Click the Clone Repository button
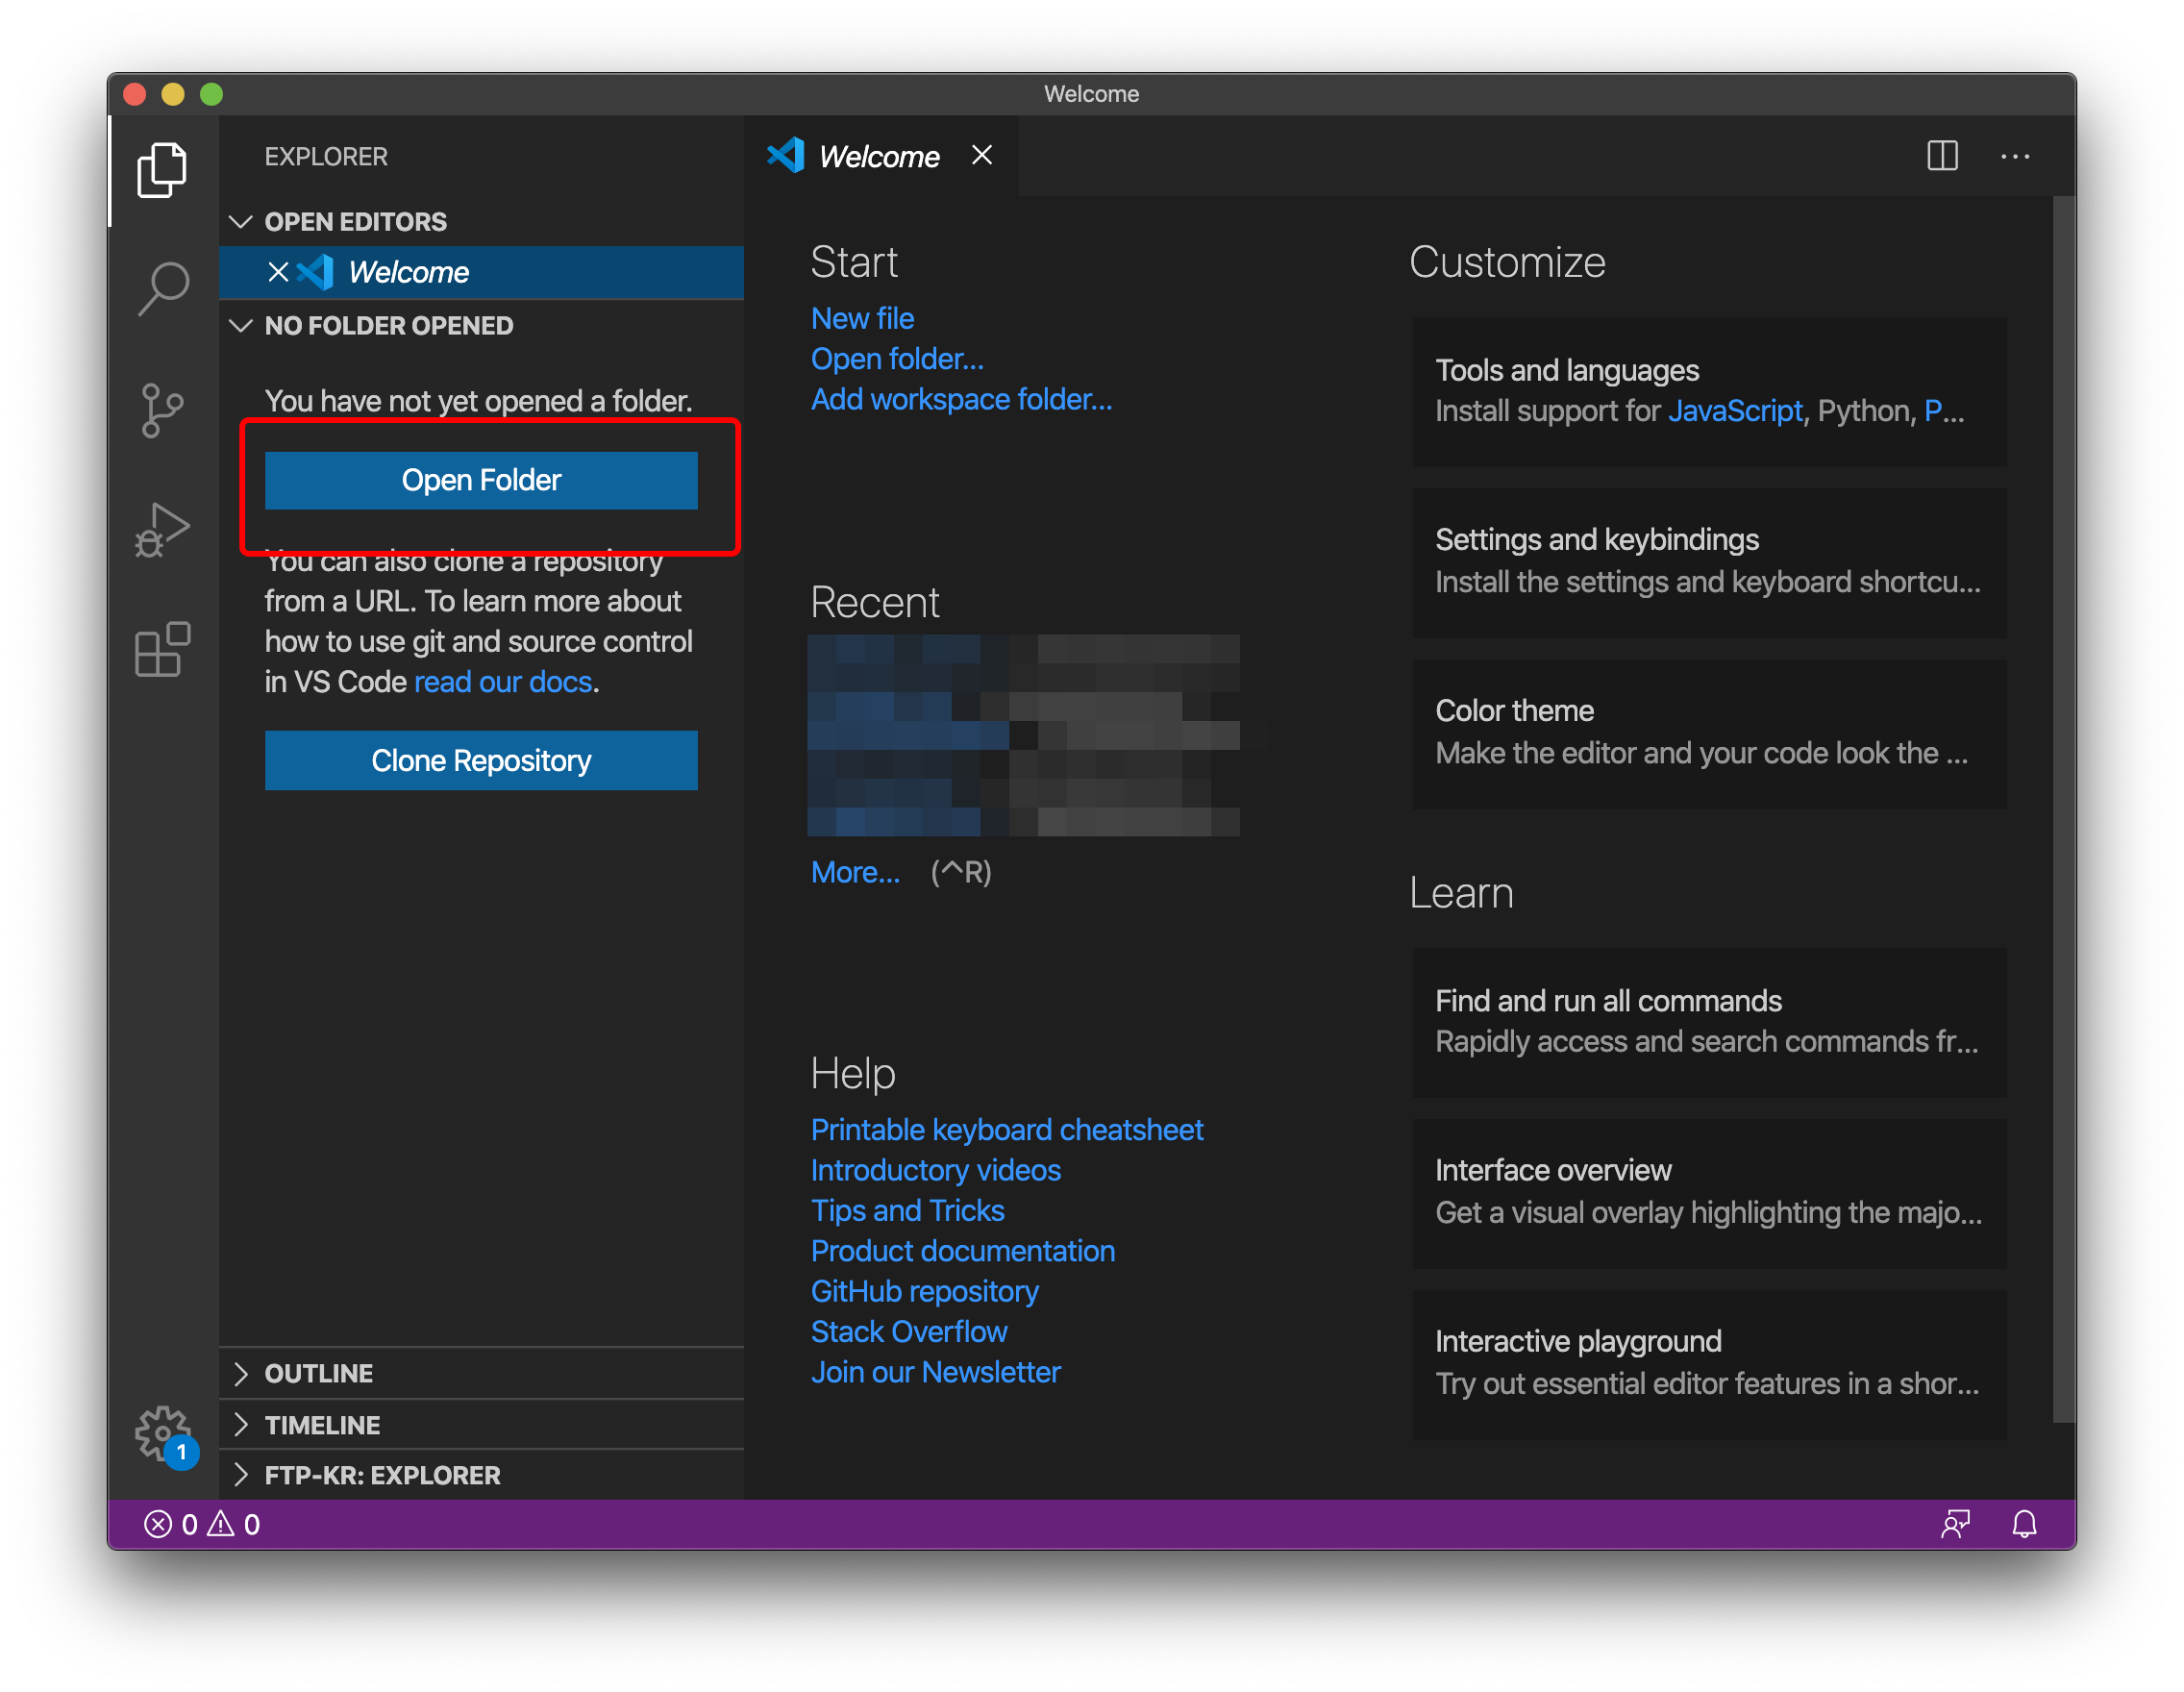The image size is (2184, 1692). click(x=481, y=761)
